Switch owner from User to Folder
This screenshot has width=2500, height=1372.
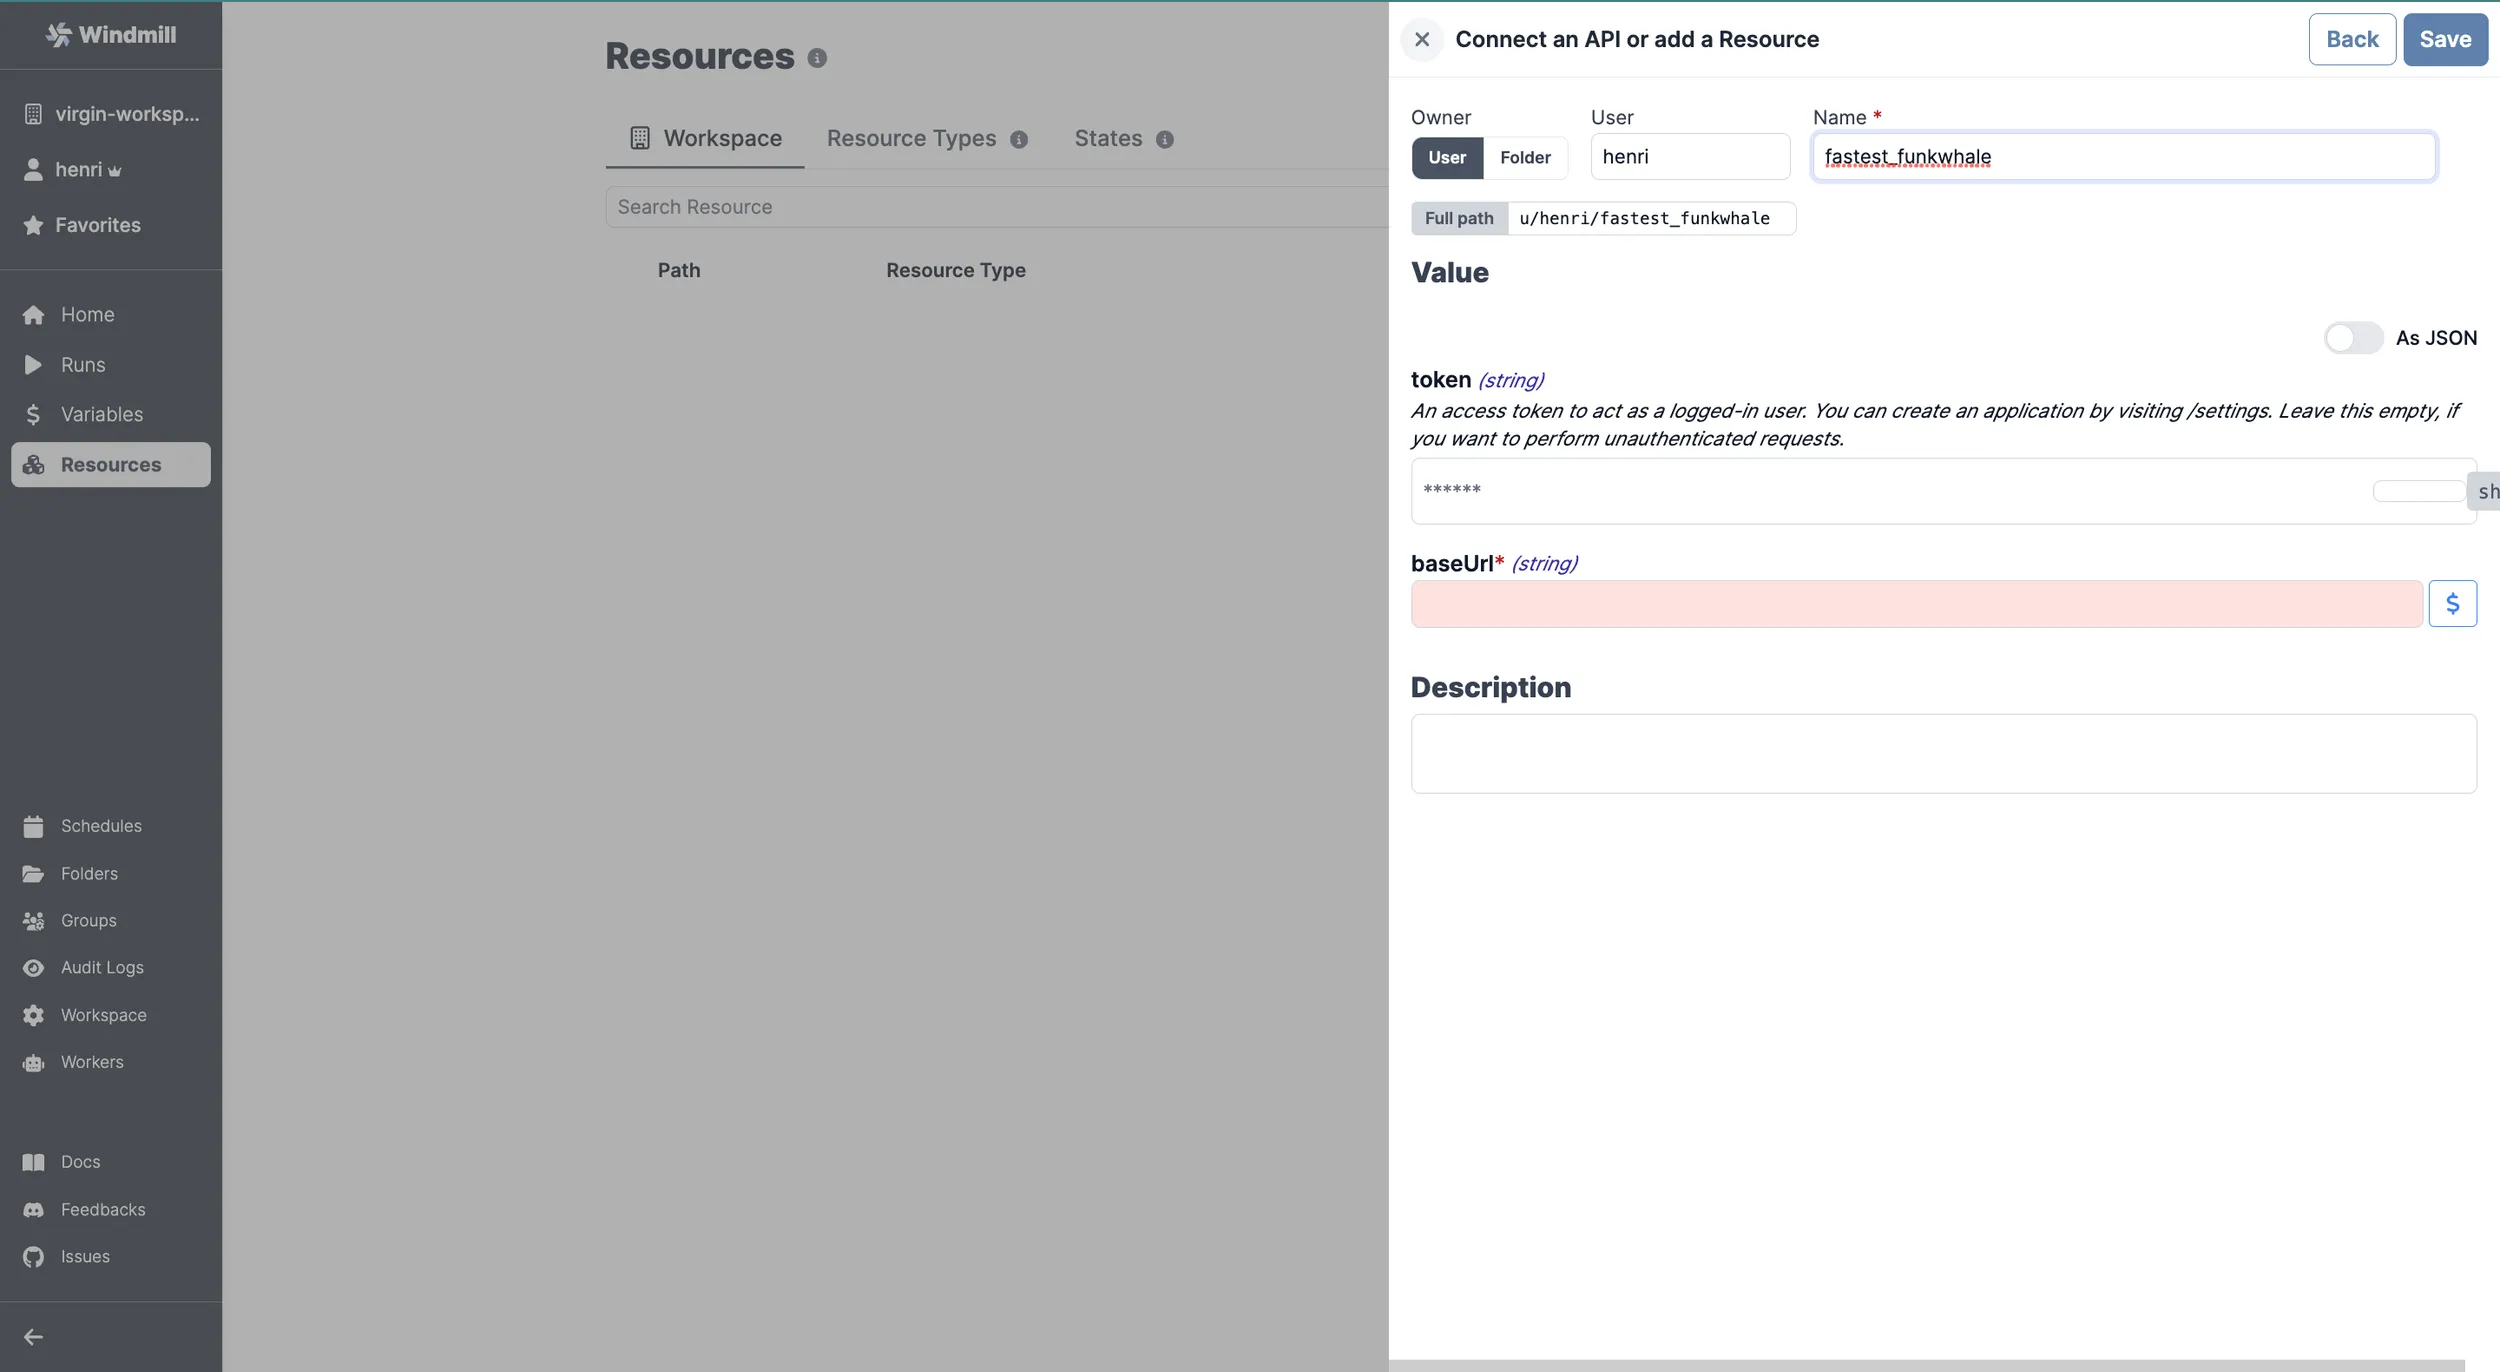point(1524,157)
